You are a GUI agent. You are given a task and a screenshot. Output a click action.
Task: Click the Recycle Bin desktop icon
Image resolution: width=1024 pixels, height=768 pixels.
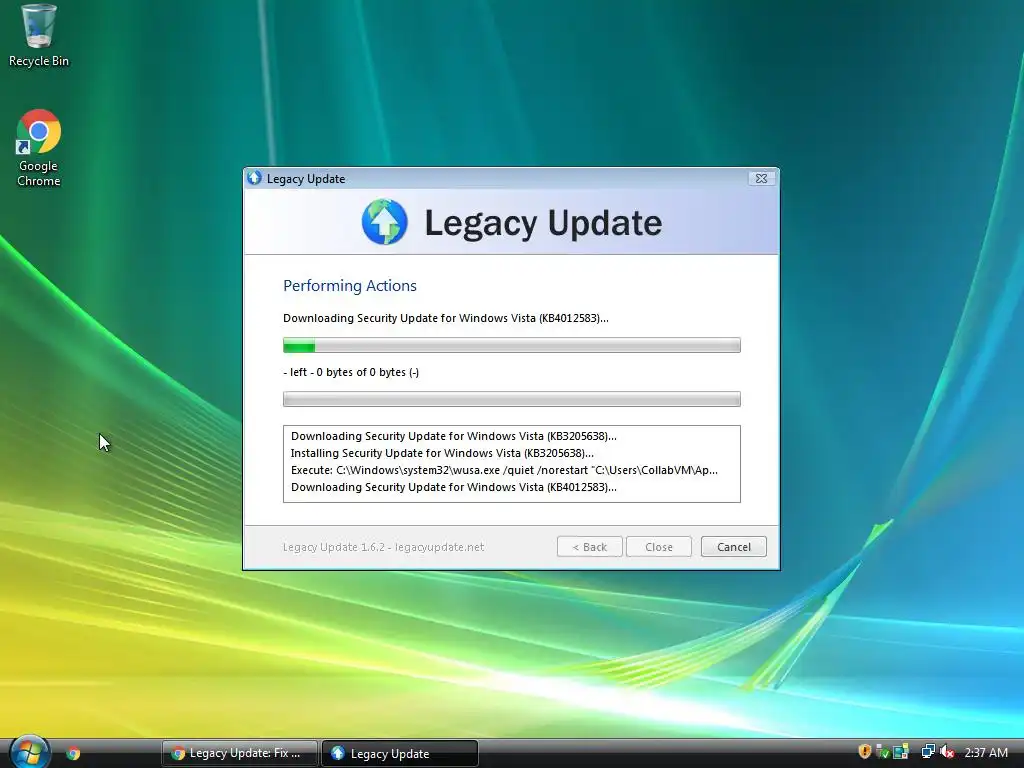[39, 36]
